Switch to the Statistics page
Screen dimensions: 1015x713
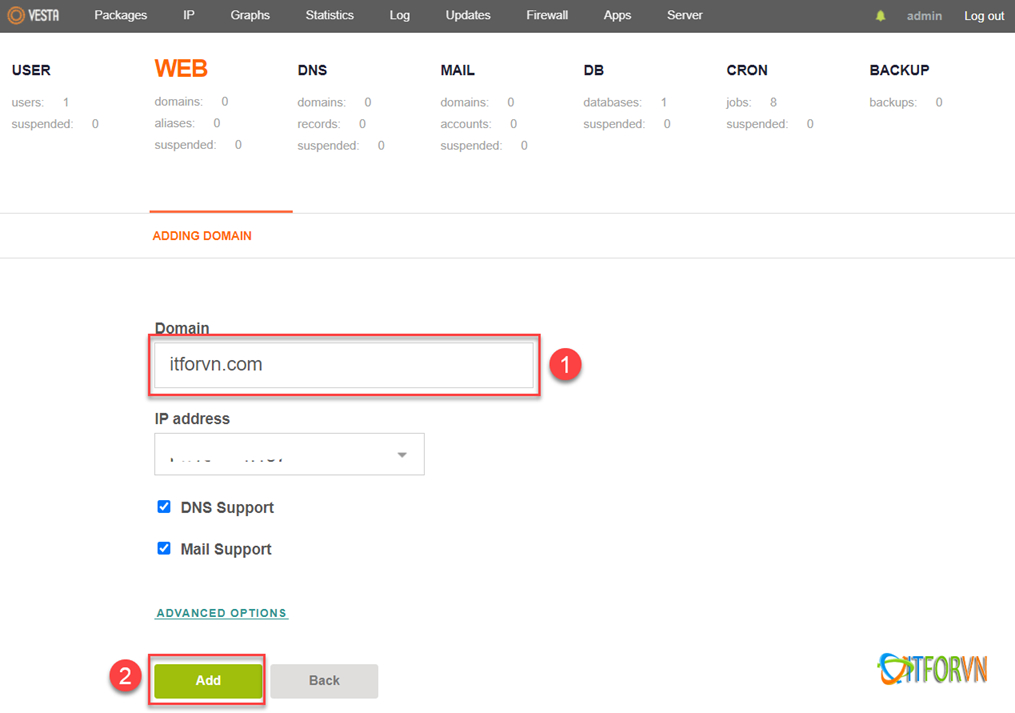(x=329, y=16)
